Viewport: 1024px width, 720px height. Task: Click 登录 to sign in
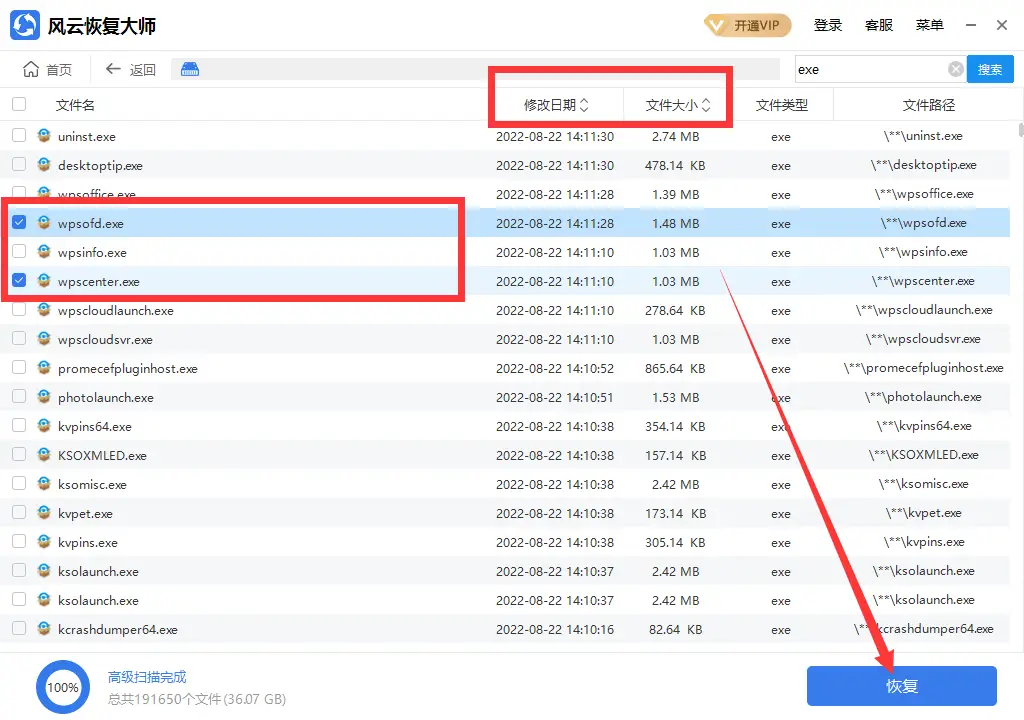tap(827, 25)
